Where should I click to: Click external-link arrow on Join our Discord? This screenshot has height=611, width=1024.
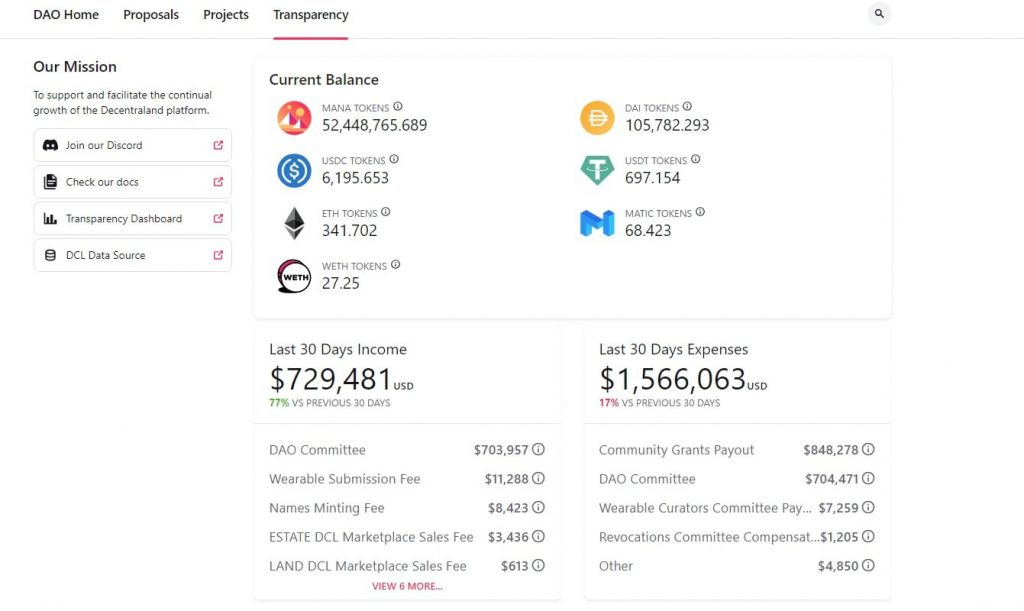218,145
